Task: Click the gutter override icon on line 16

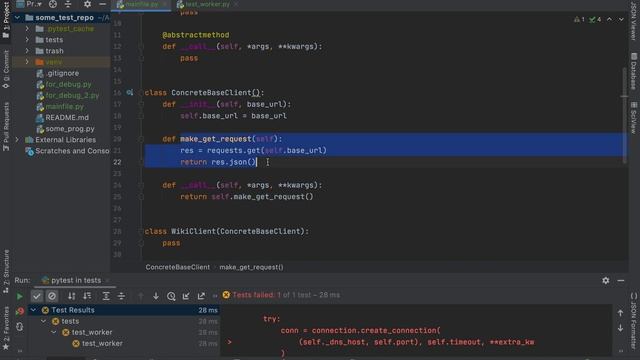Action: 129,93
